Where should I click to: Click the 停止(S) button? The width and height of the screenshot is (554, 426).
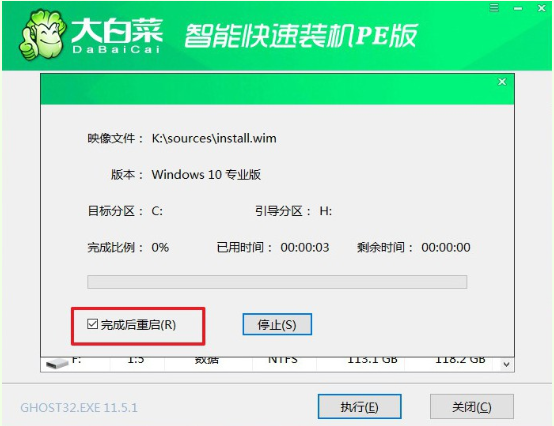click(x=277, y=324)
